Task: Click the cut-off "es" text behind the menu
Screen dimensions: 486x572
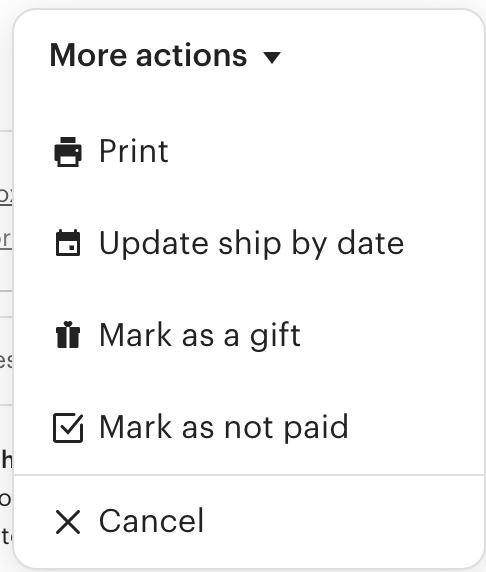Action: pyautogui.click(x=6, y=360)
